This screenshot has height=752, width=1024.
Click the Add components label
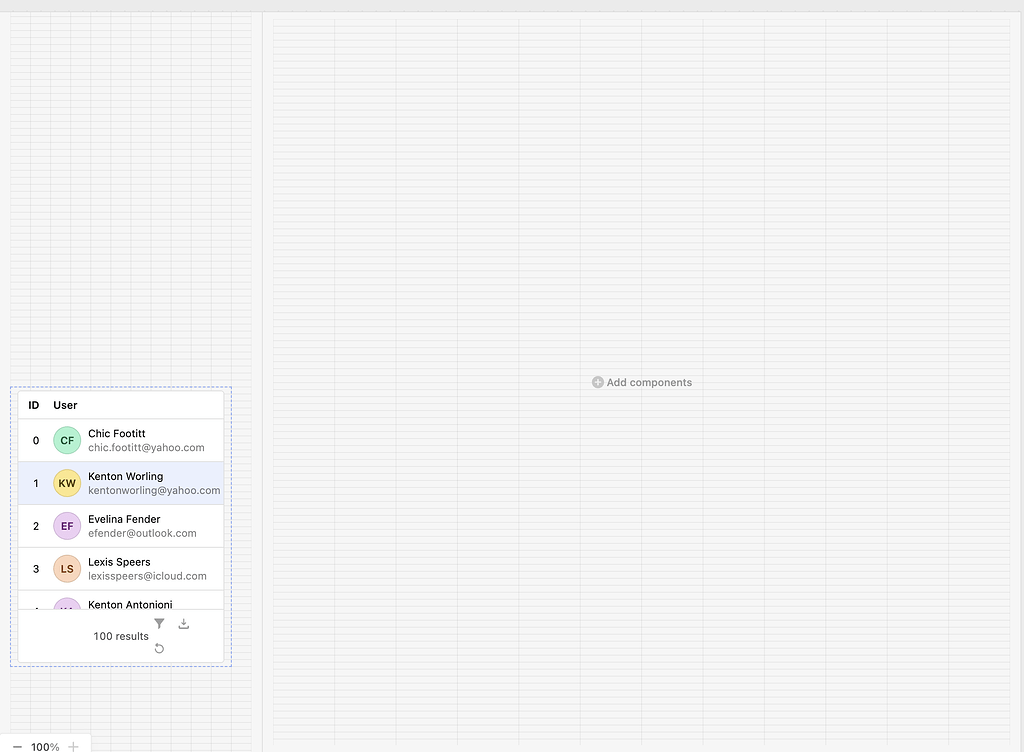coord(649,382)
